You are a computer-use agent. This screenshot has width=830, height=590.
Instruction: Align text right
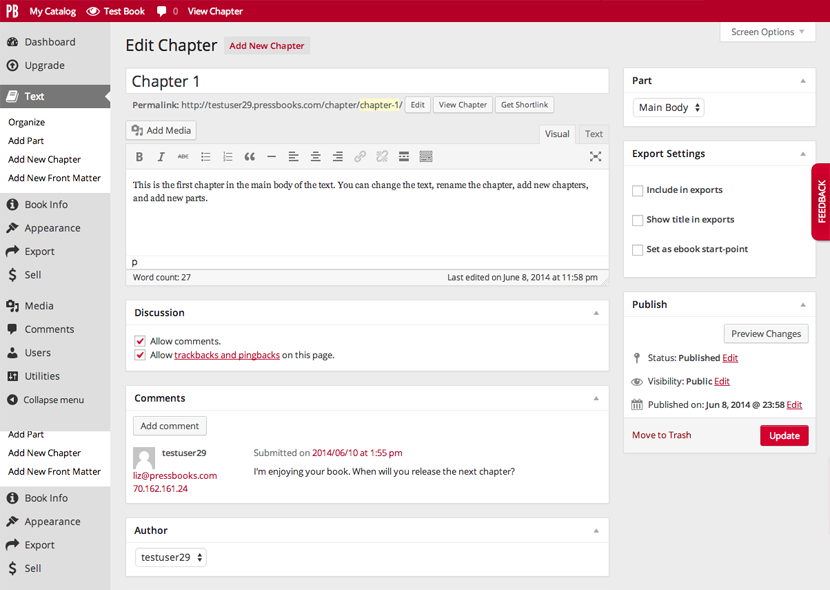[x=338, y=157]
